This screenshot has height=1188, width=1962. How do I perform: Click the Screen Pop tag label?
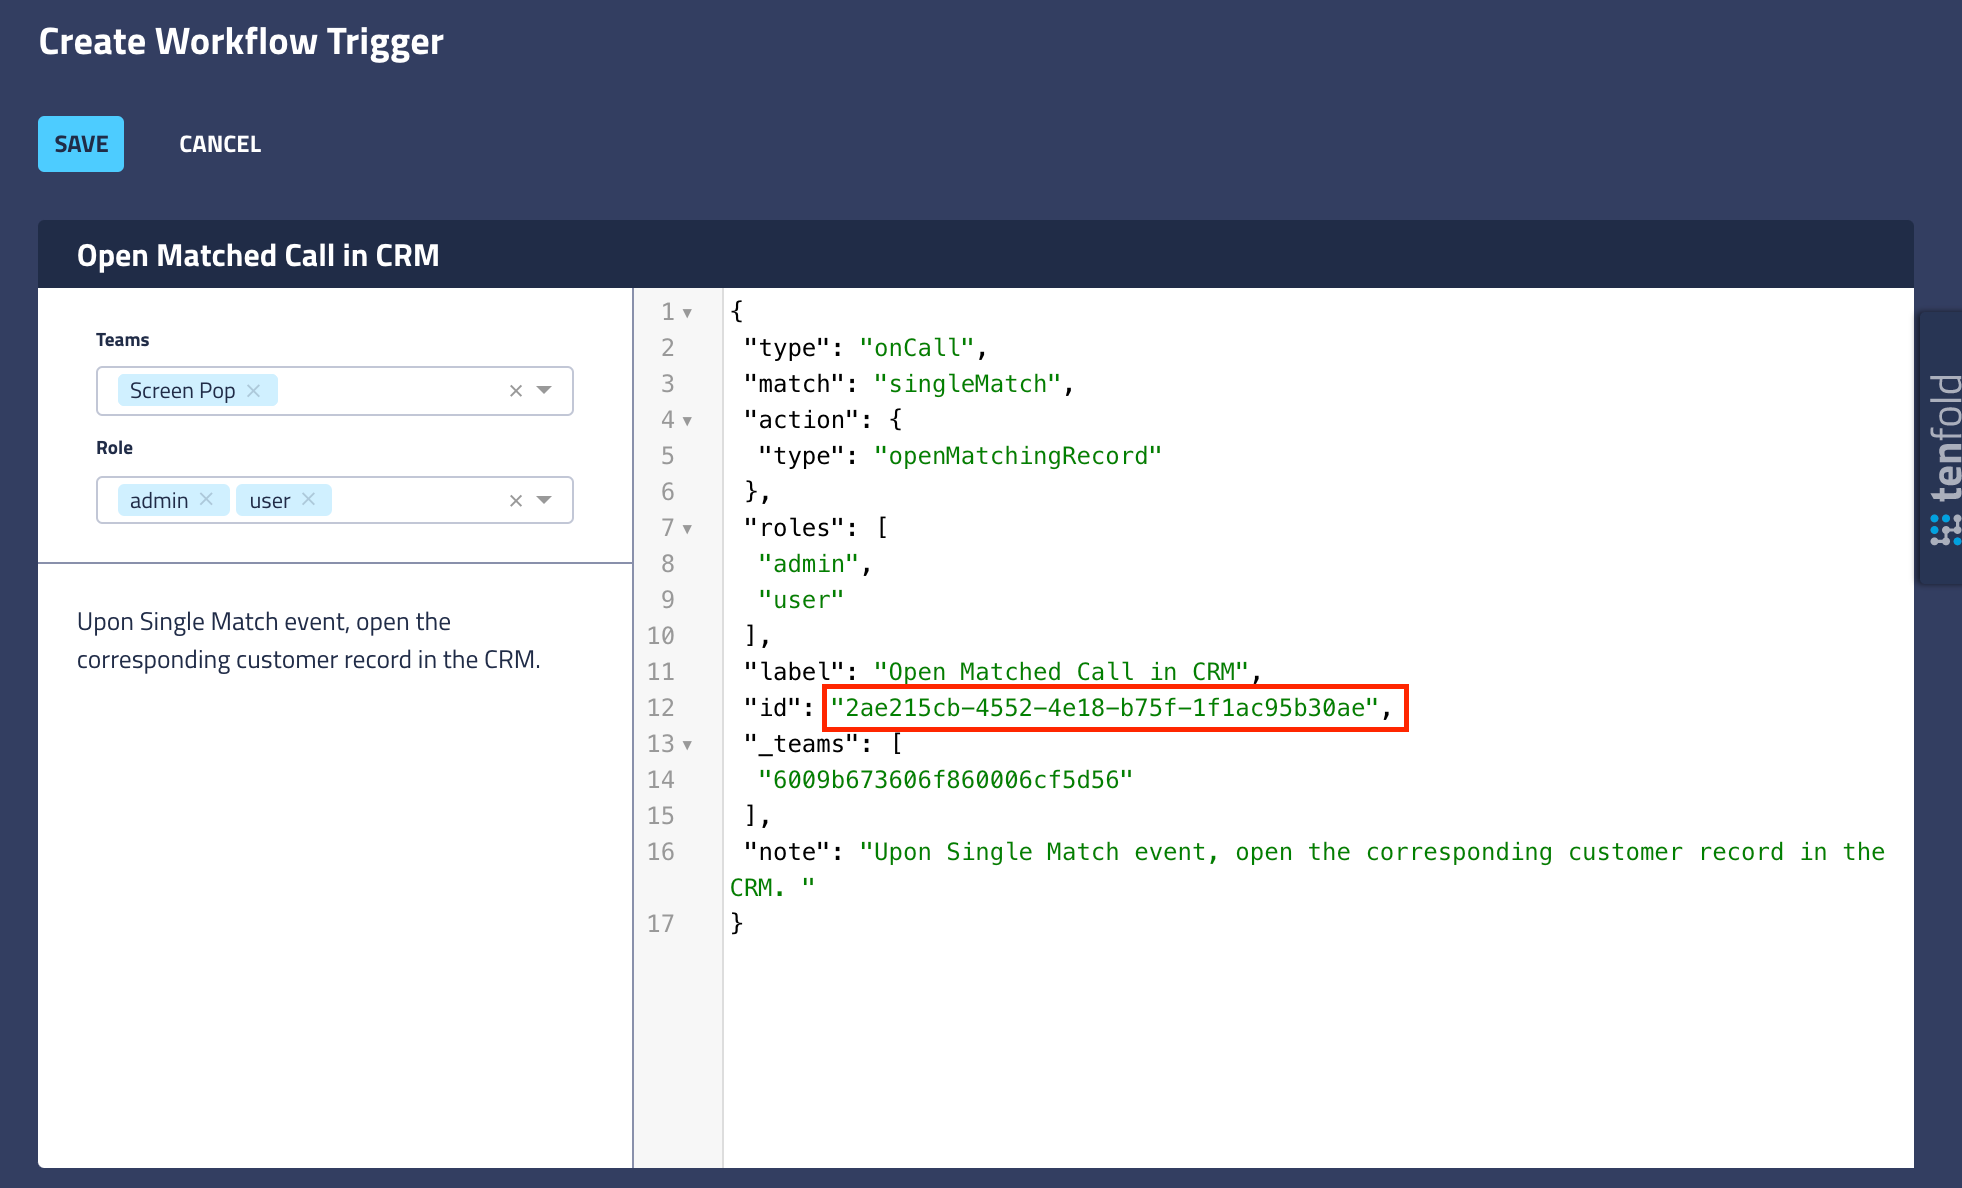coord(182,390)
